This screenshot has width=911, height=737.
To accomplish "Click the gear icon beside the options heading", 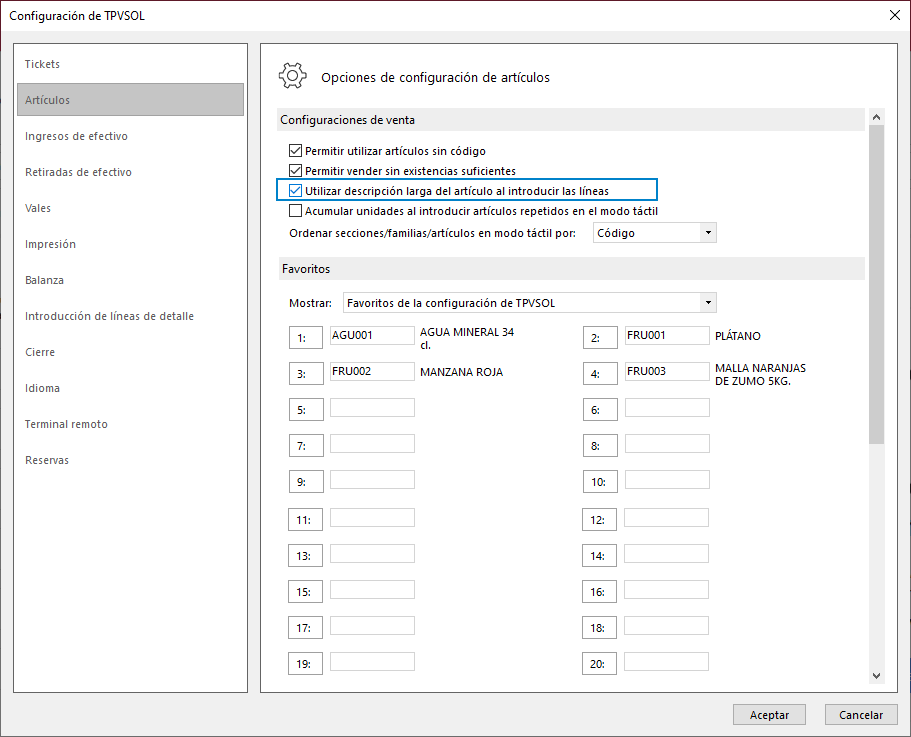I will [292, 76].
